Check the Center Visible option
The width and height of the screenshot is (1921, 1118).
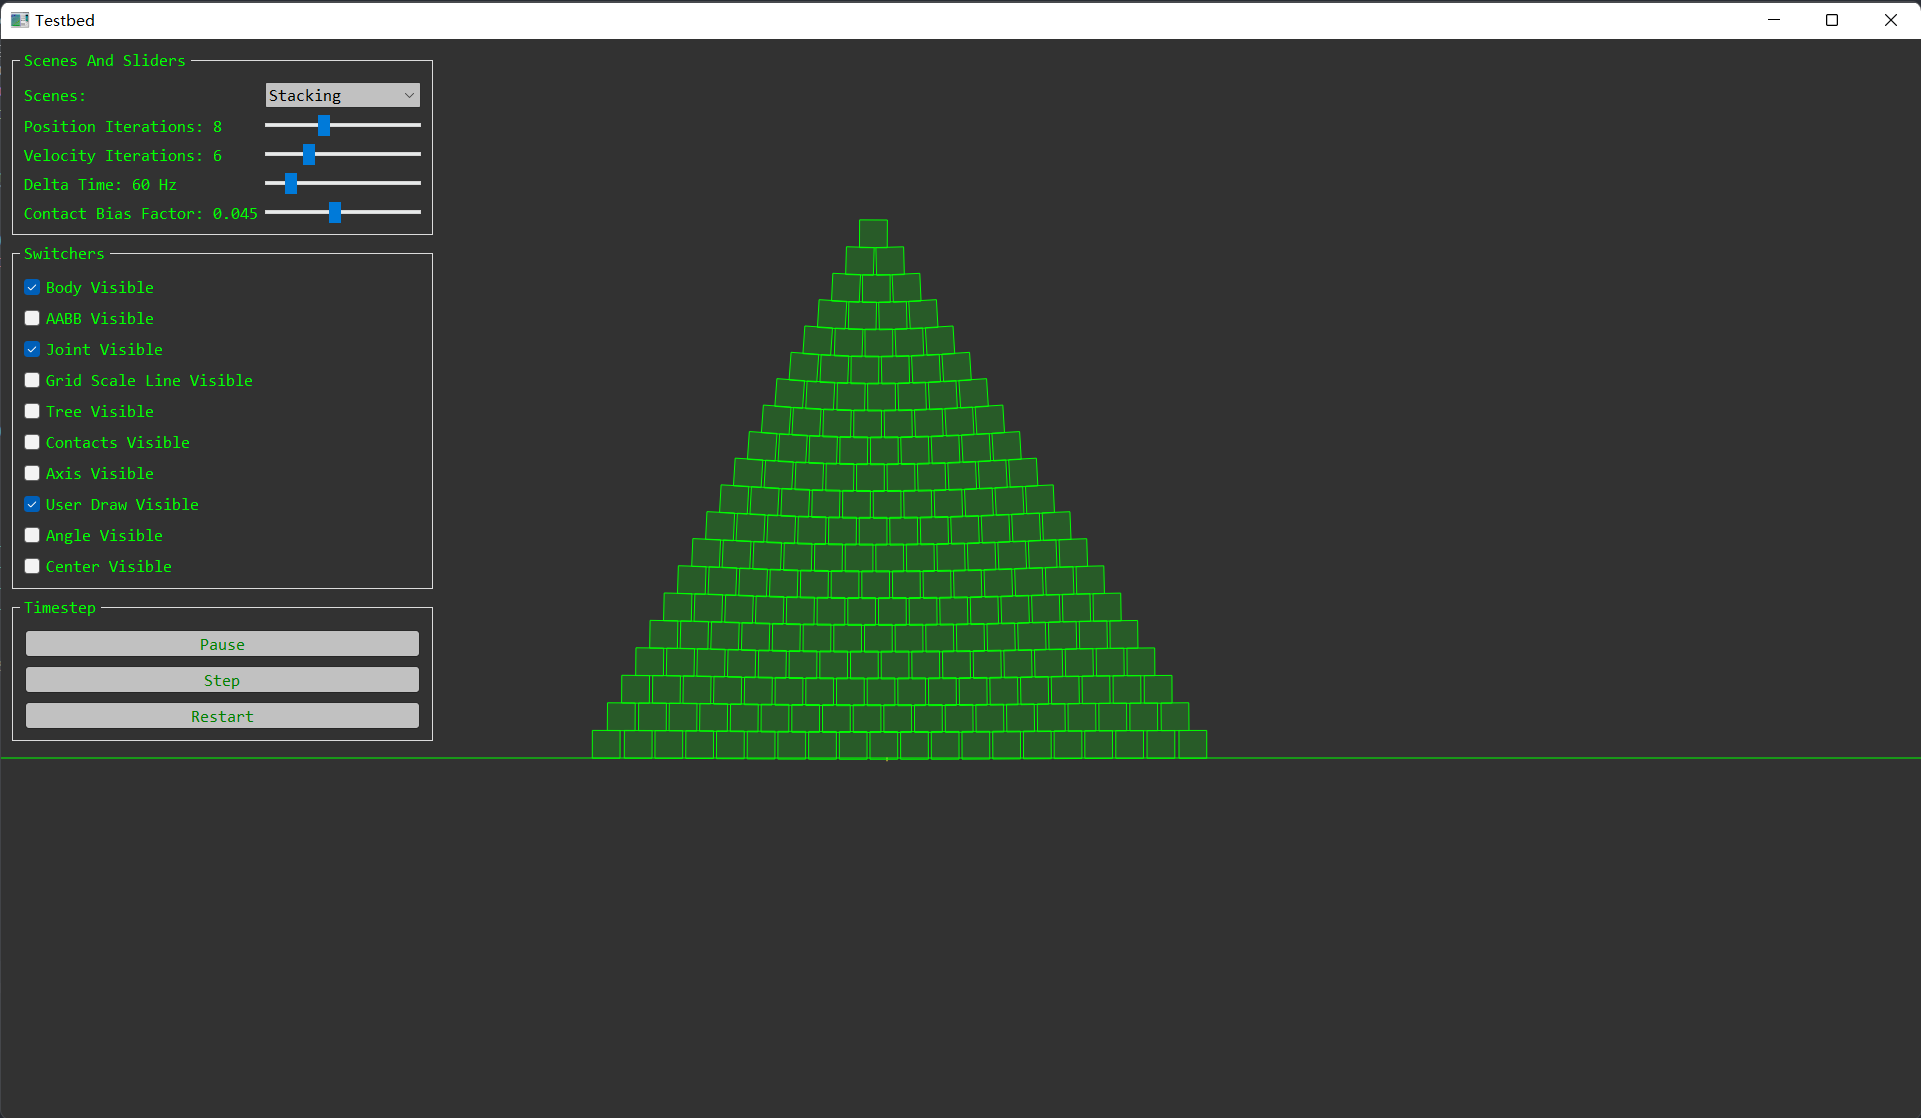tap(32, 567)
